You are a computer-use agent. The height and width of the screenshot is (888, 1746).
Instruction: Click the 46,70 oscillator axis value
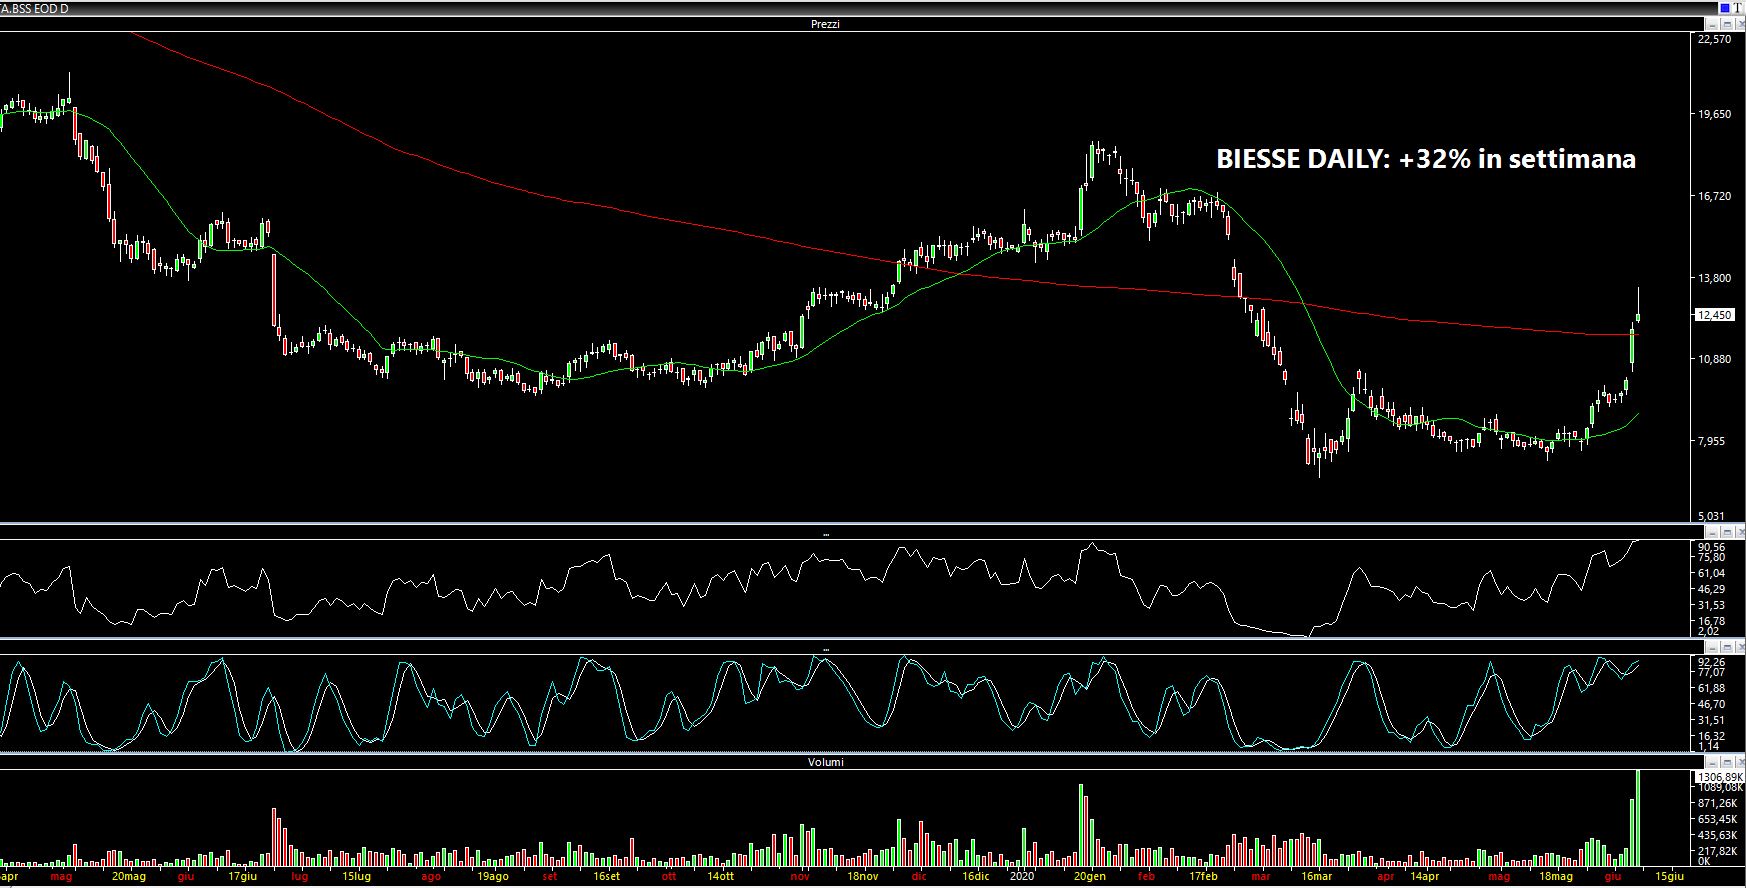(x=1711, y=705)
